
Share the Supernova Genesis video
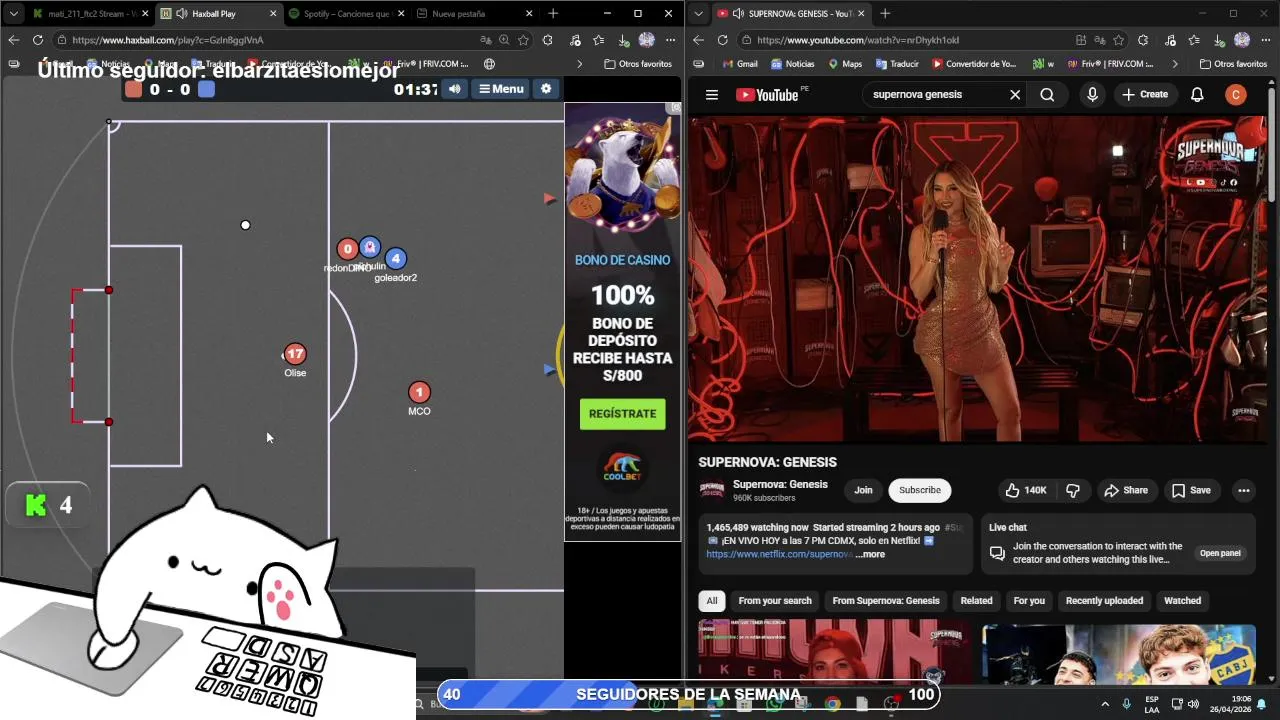click(1125, 490)
